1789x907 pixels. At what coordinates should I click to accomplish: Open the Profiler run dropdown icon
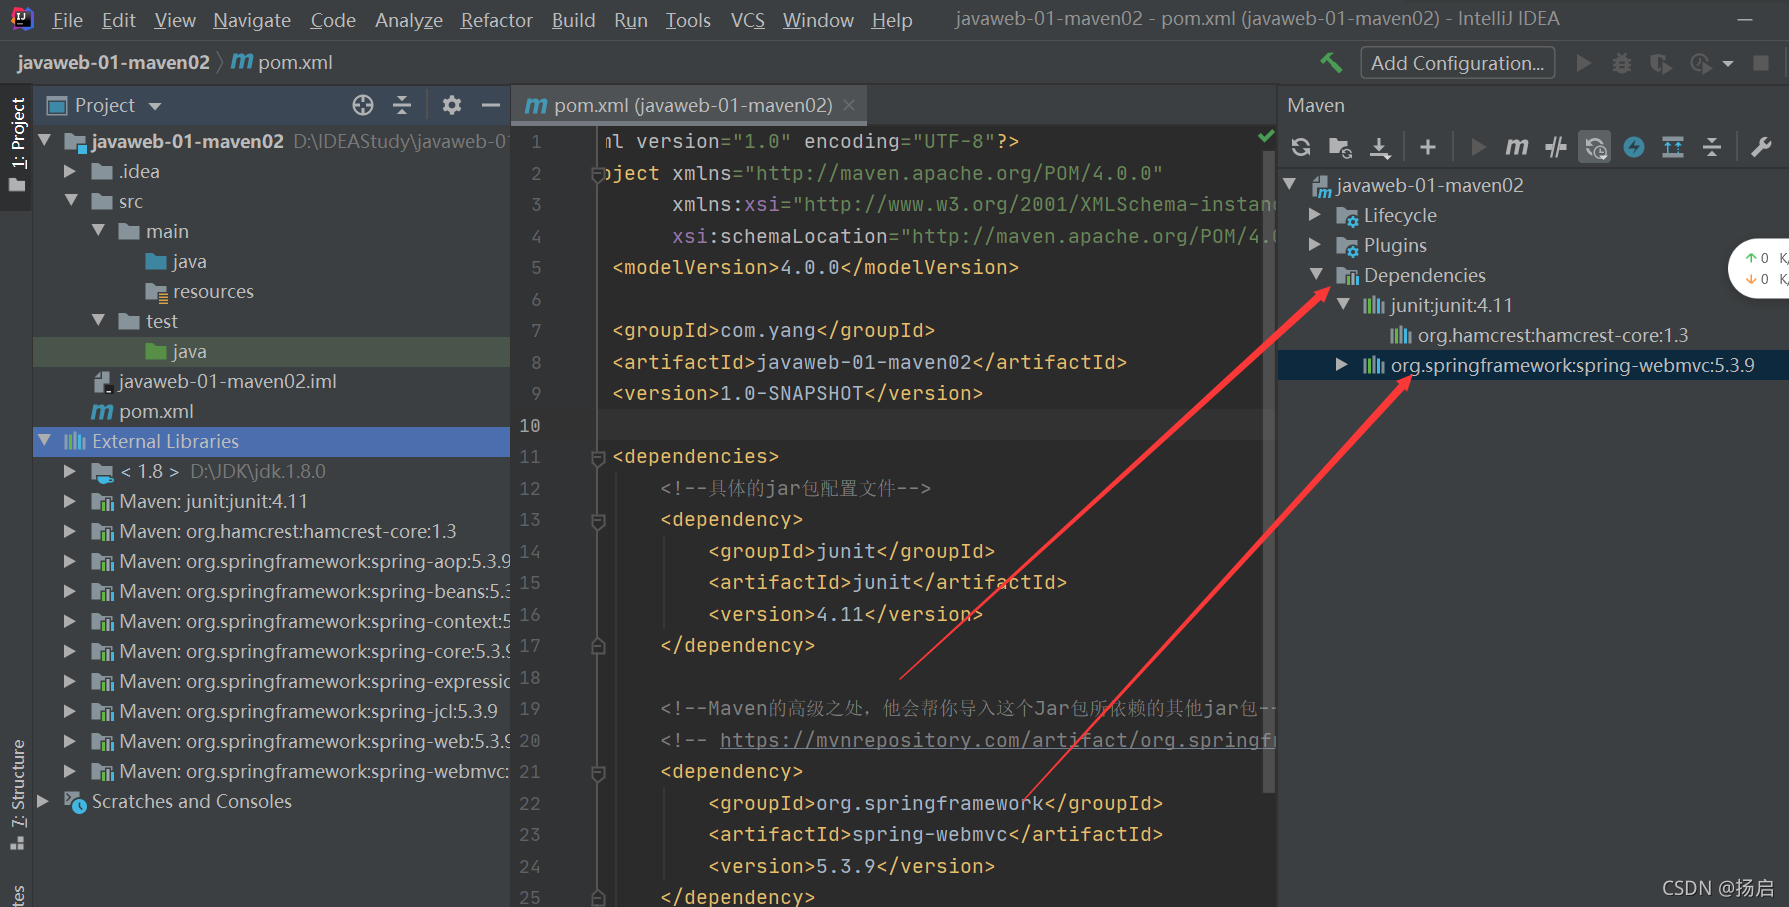pos(1728,64)
